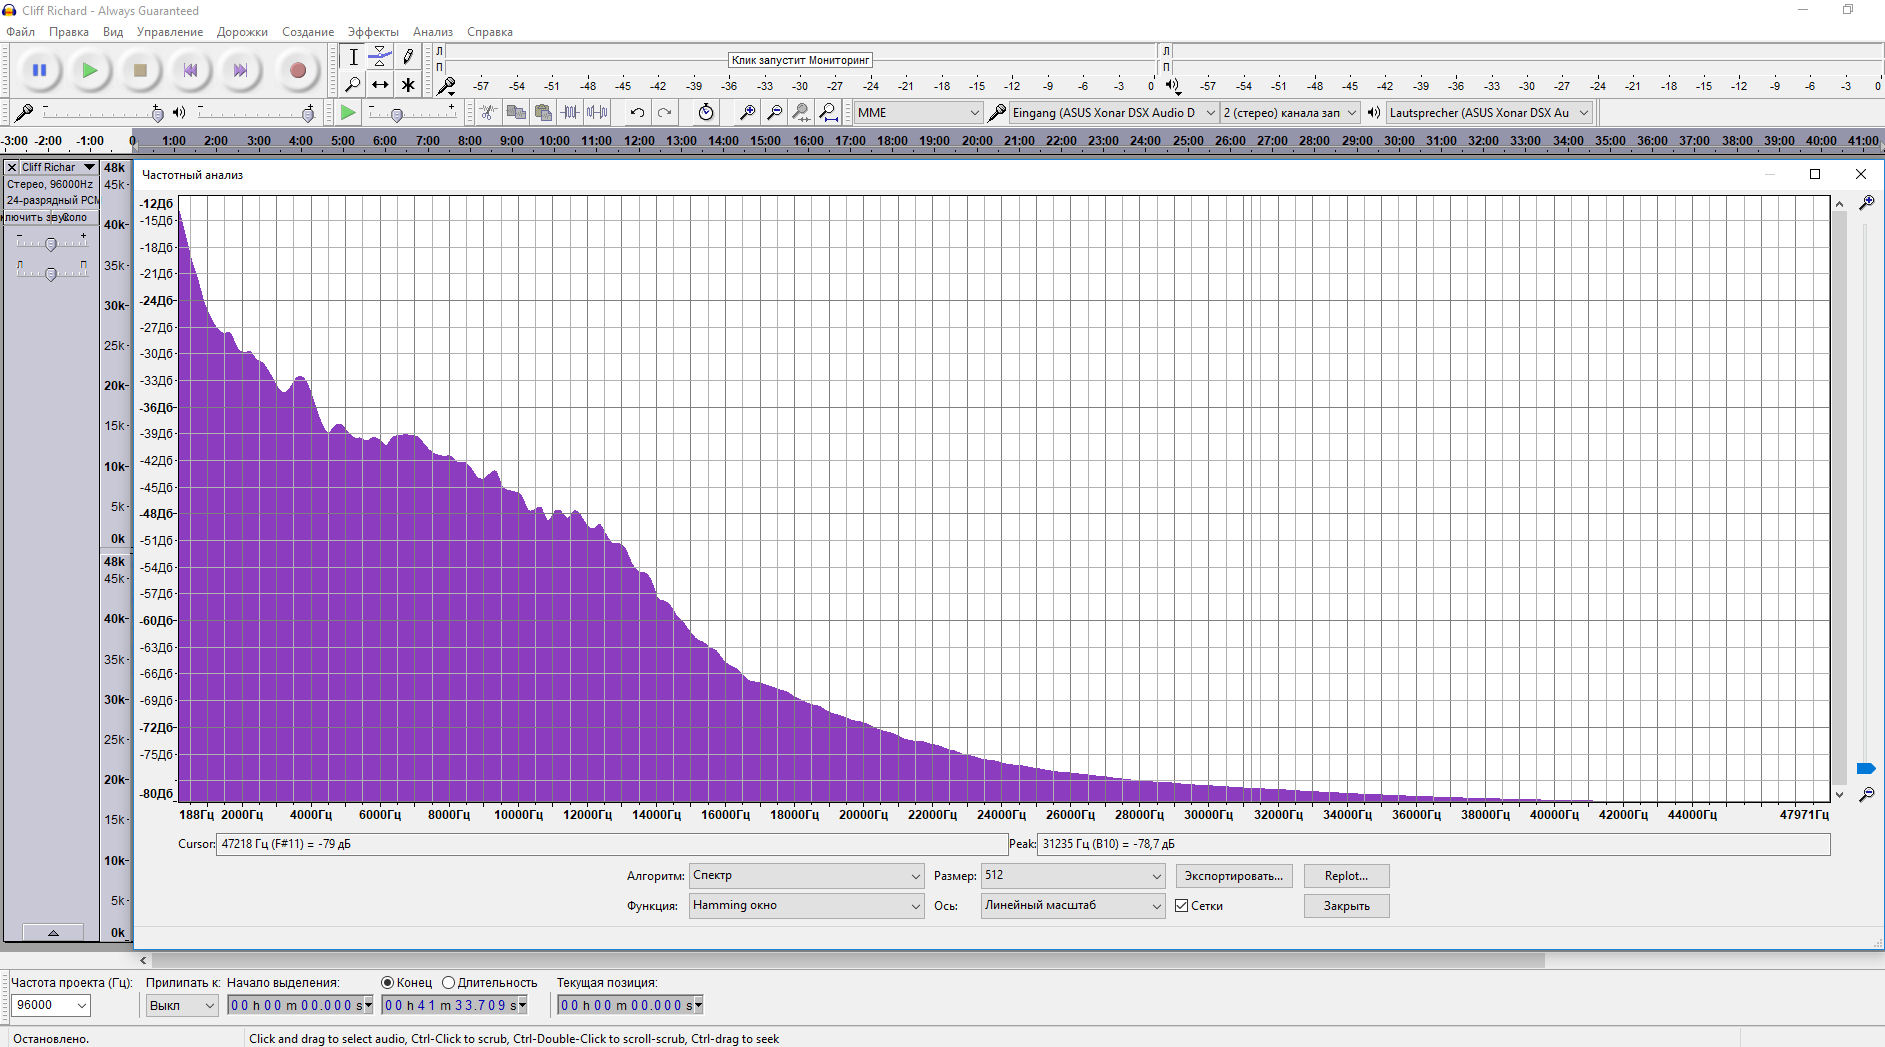
Task: Click the Sync-Lock tracks clock icon
Action: 706,113
